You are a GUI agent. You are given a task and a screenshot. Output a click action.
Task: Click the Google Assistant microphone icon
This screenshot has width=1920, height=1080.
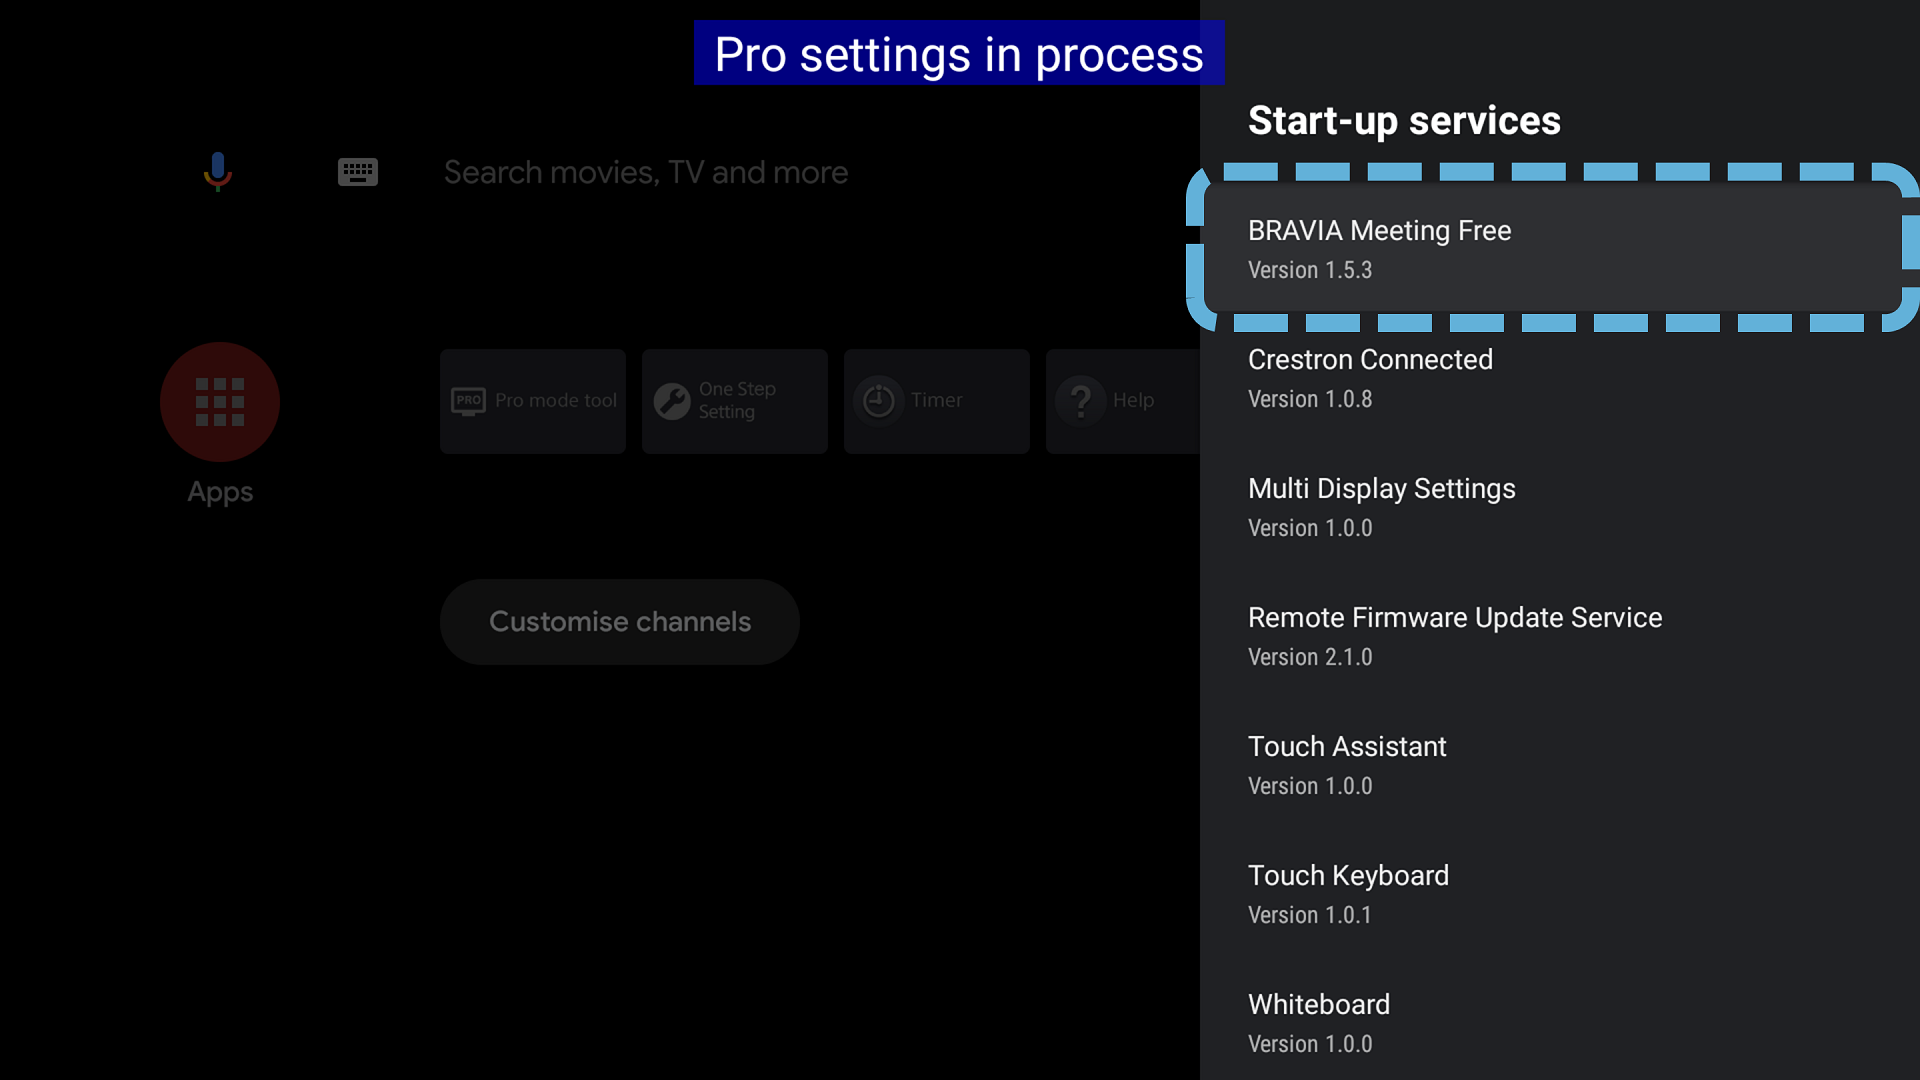tap(217, 172)
